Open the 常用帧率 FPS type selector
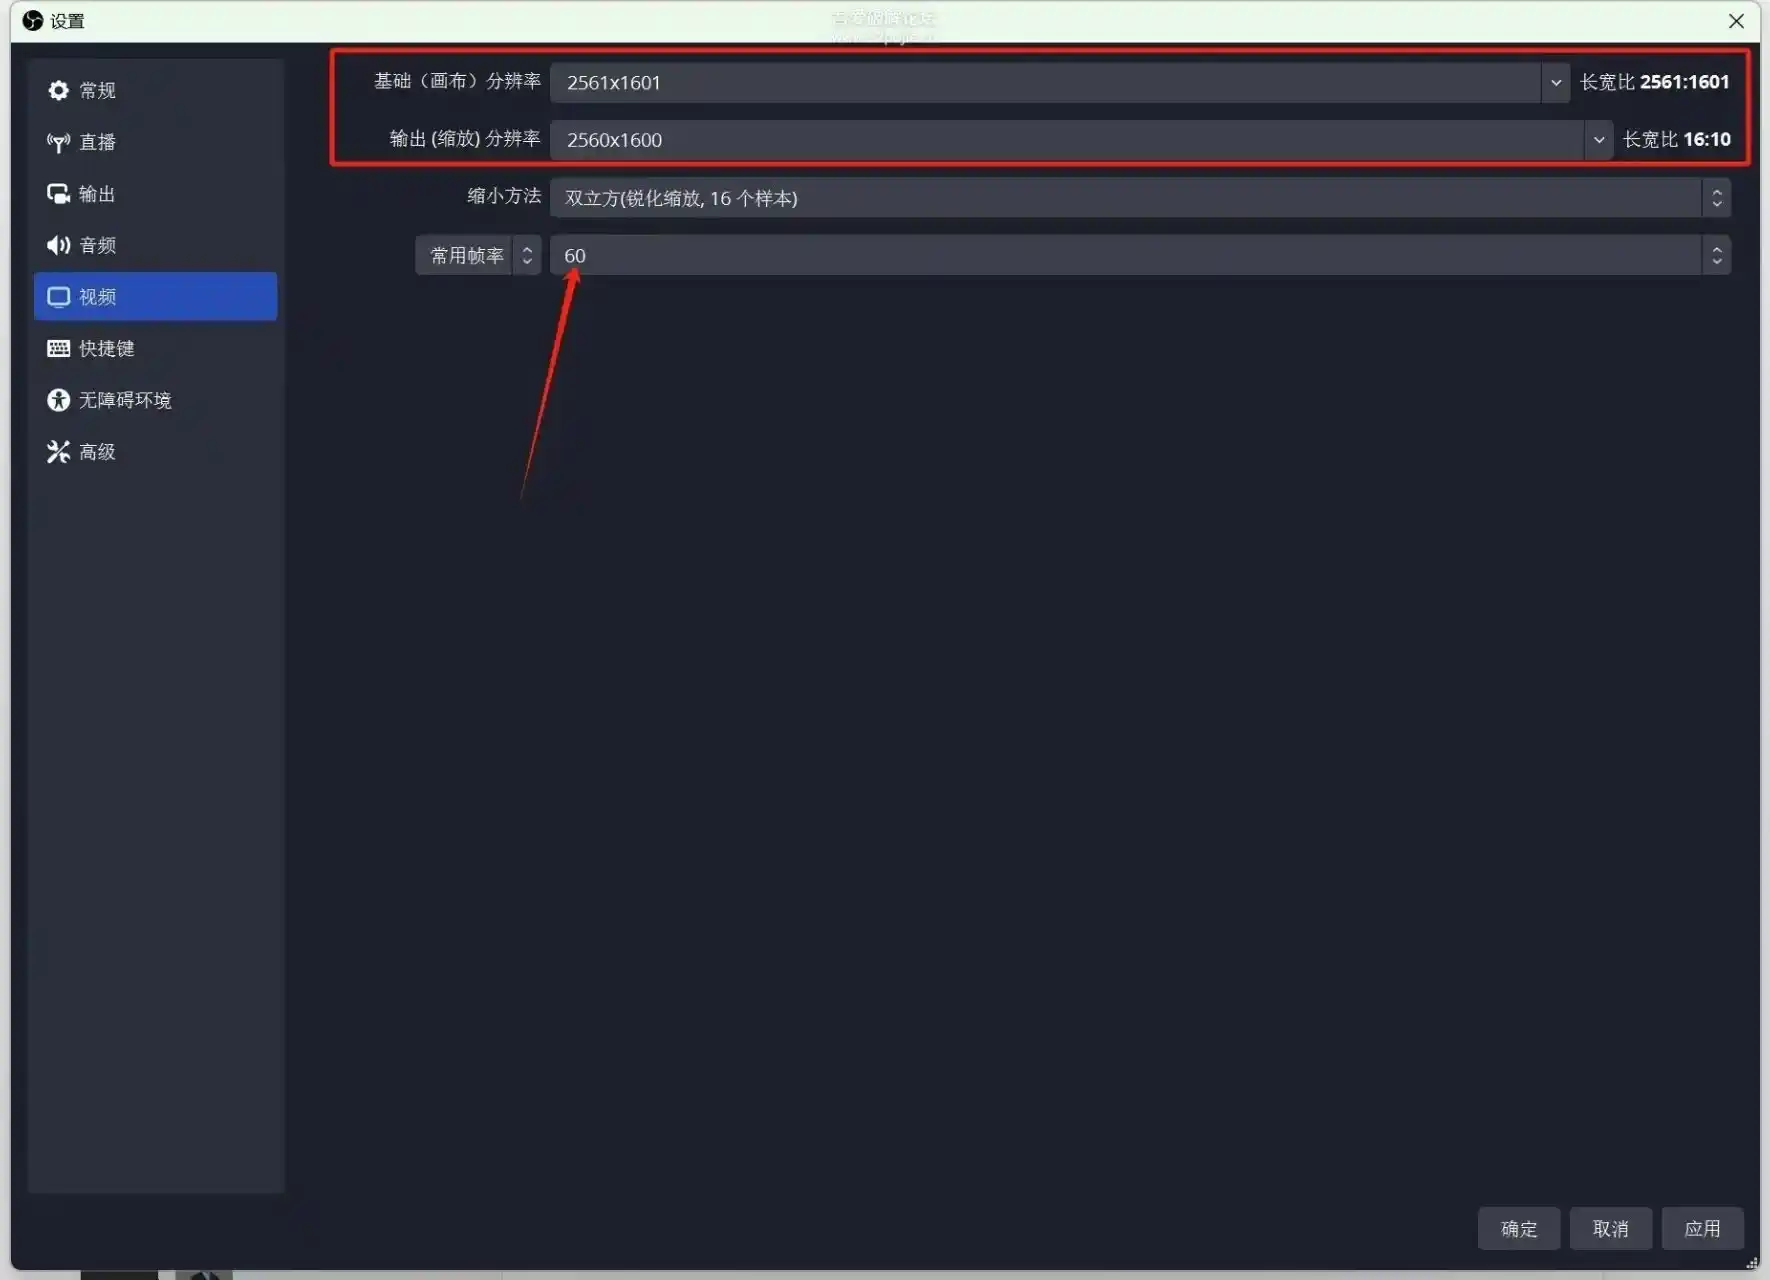The height and width of the screenshot is (1280, 1770). tap(527, 255)
